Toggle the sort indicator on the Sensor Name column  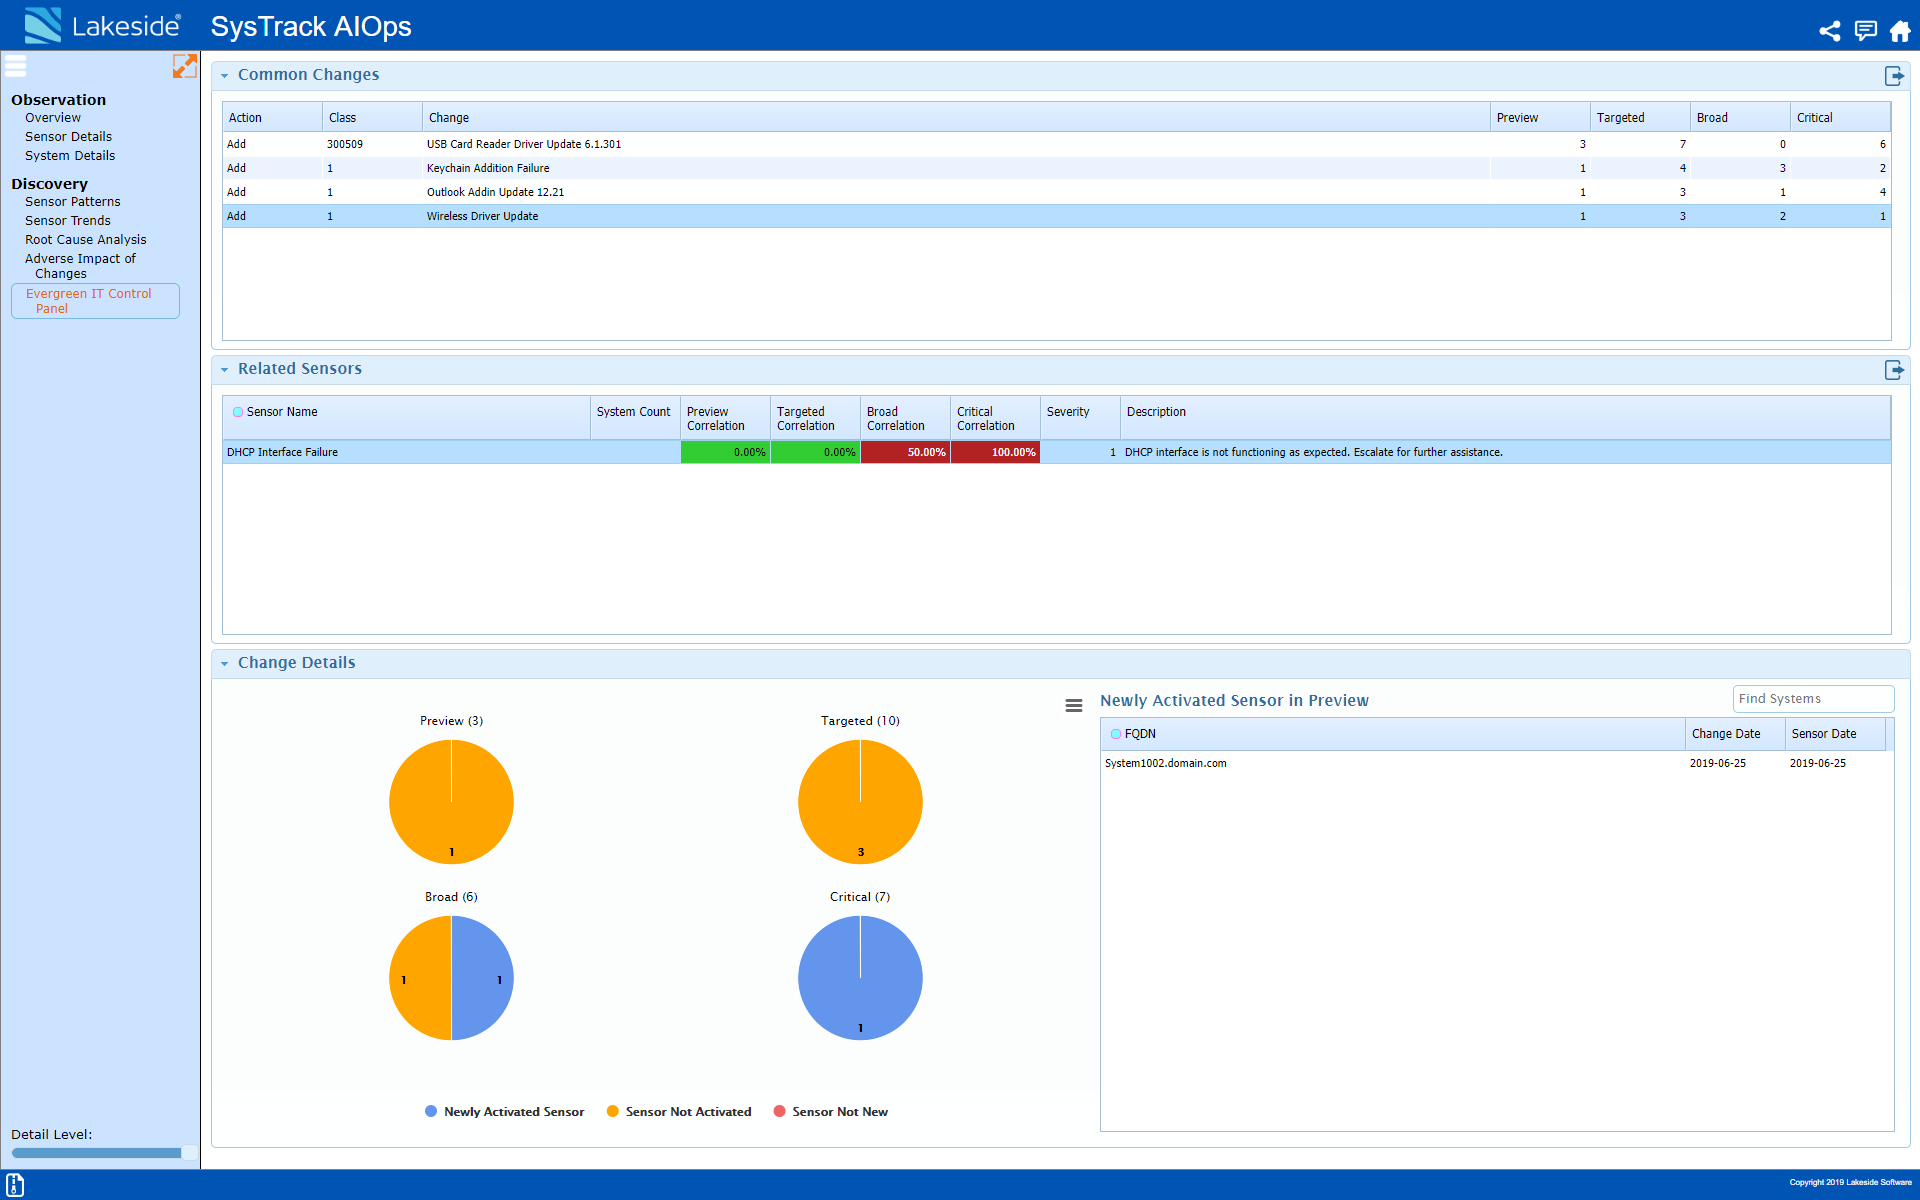pos(238,412)
